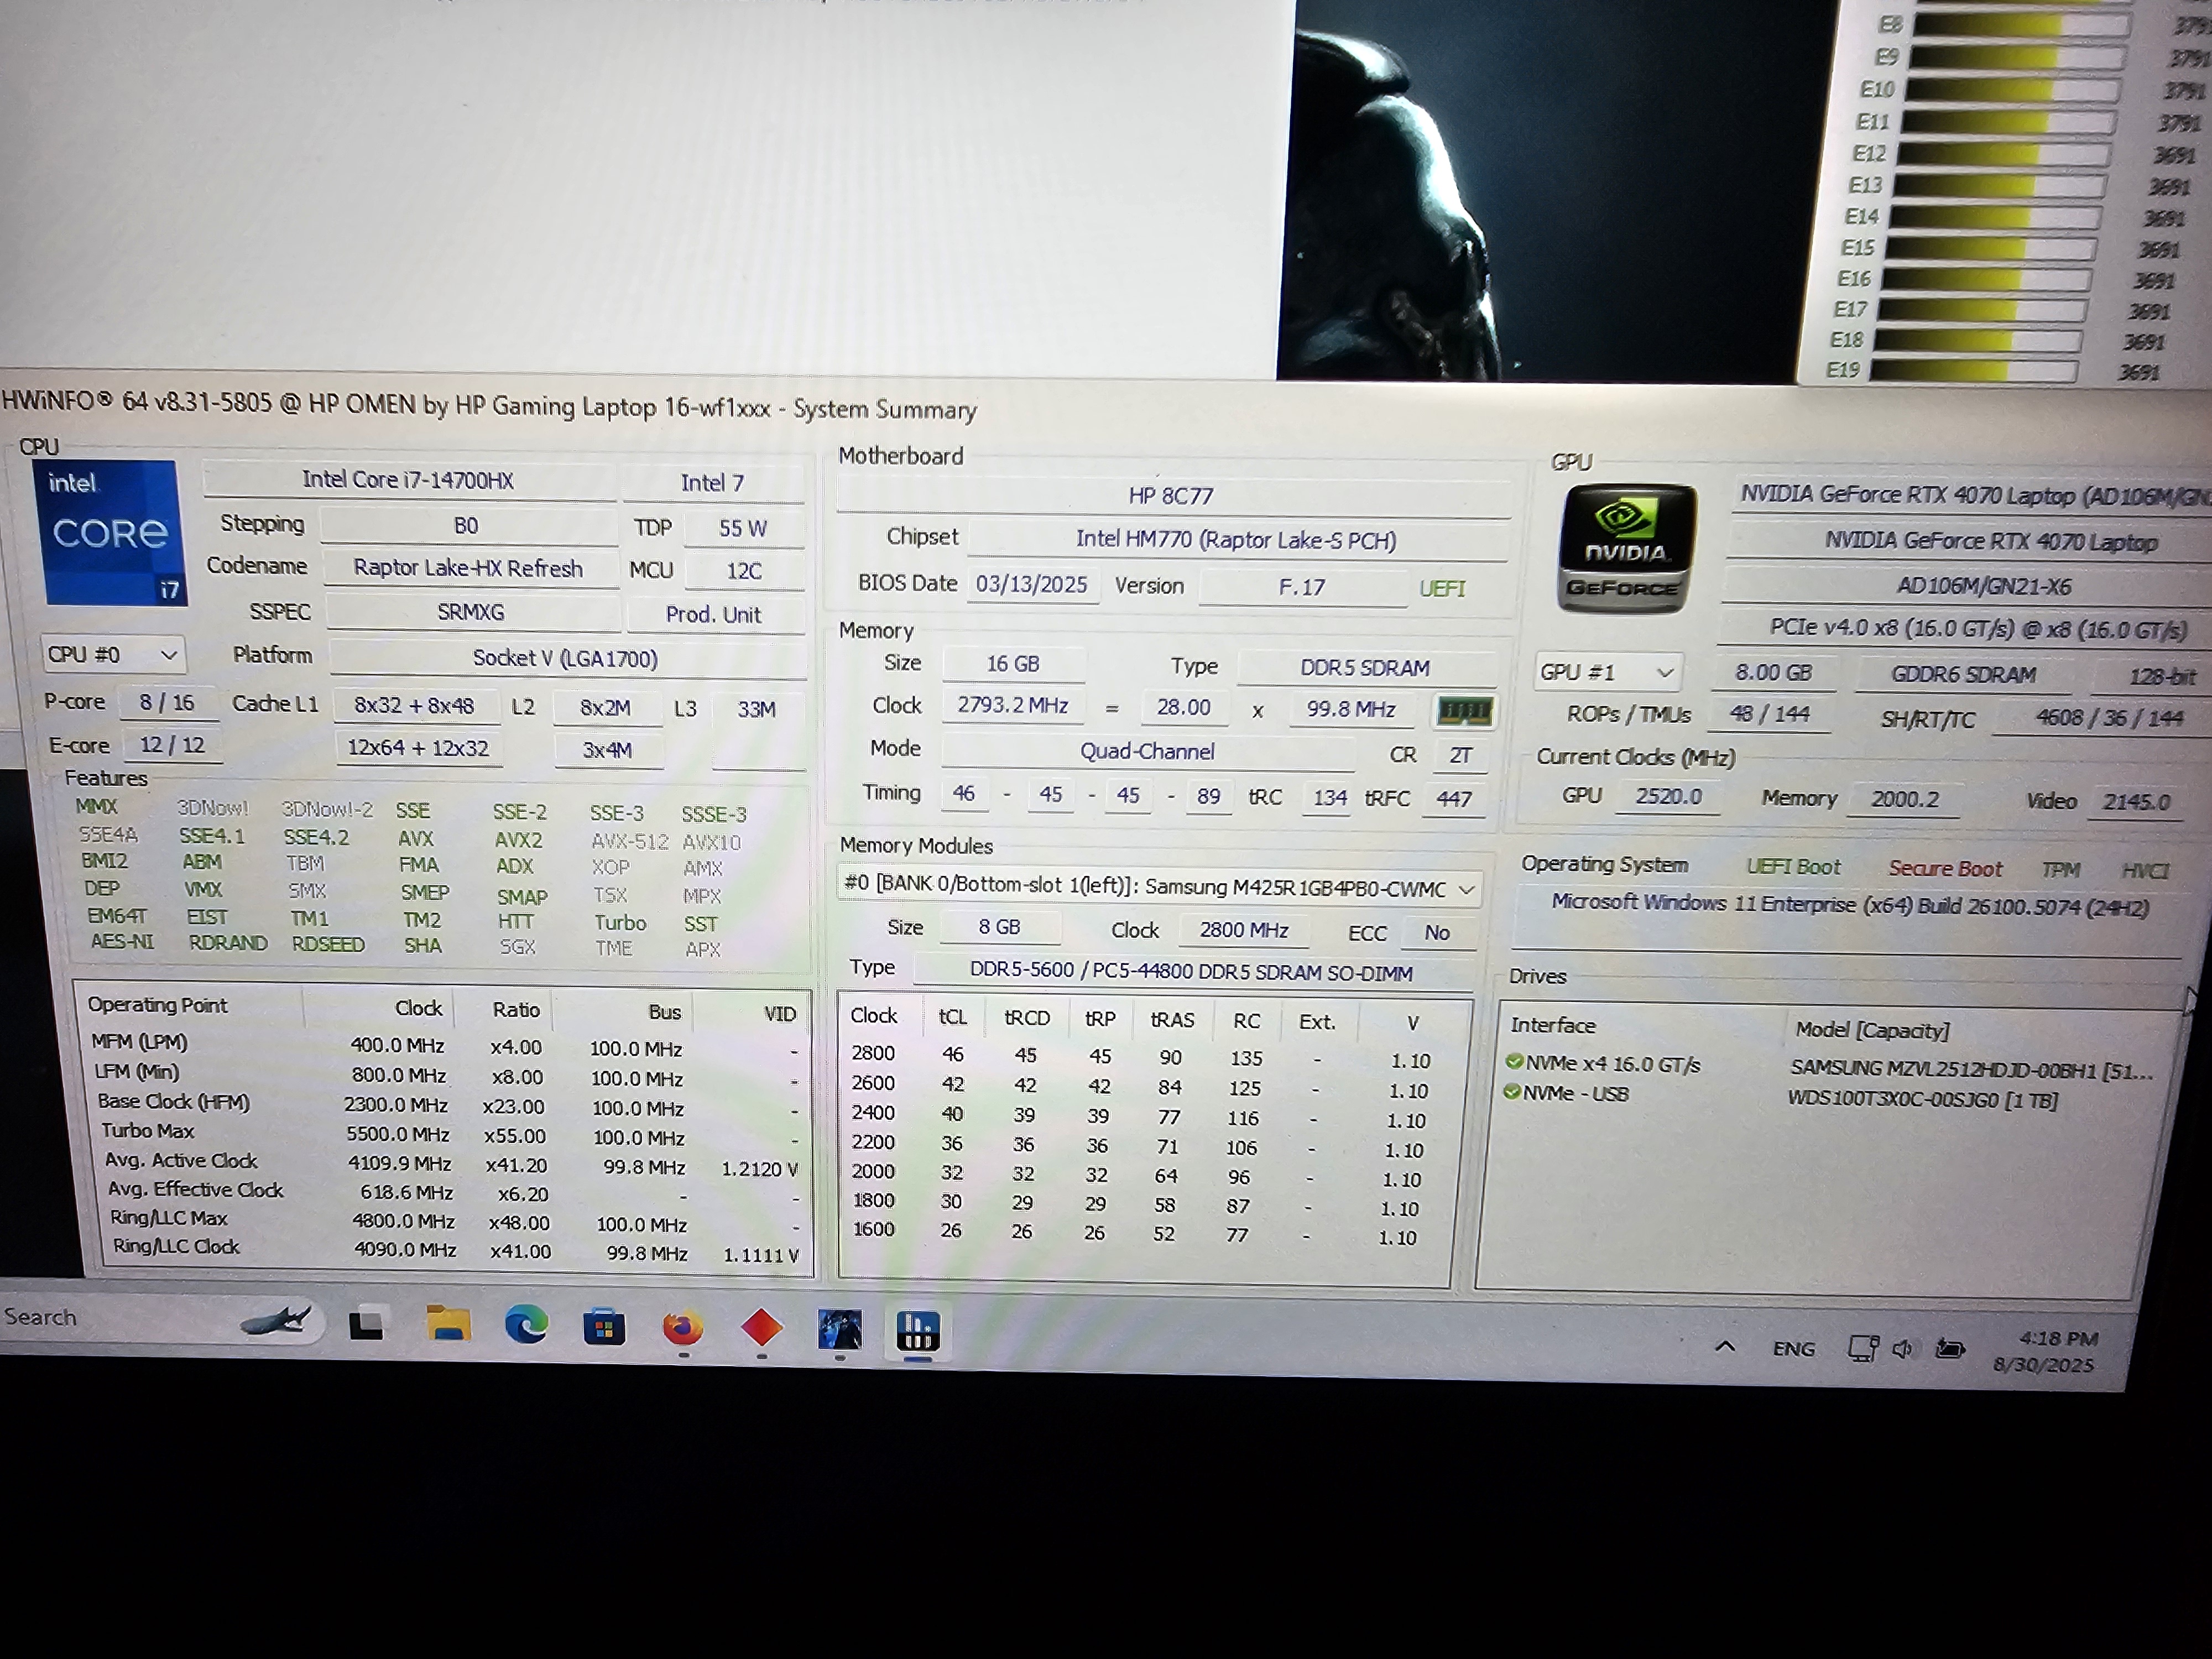
Task: Click Intel HM770 chipset field
Action: 1237,539
